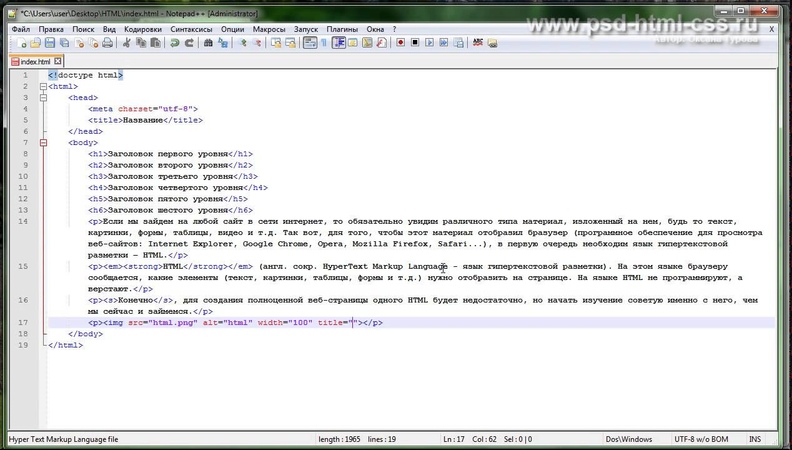Switch to the index.html tab
Viewport: 792px width, 450px height.
click(x=36, y=61)
